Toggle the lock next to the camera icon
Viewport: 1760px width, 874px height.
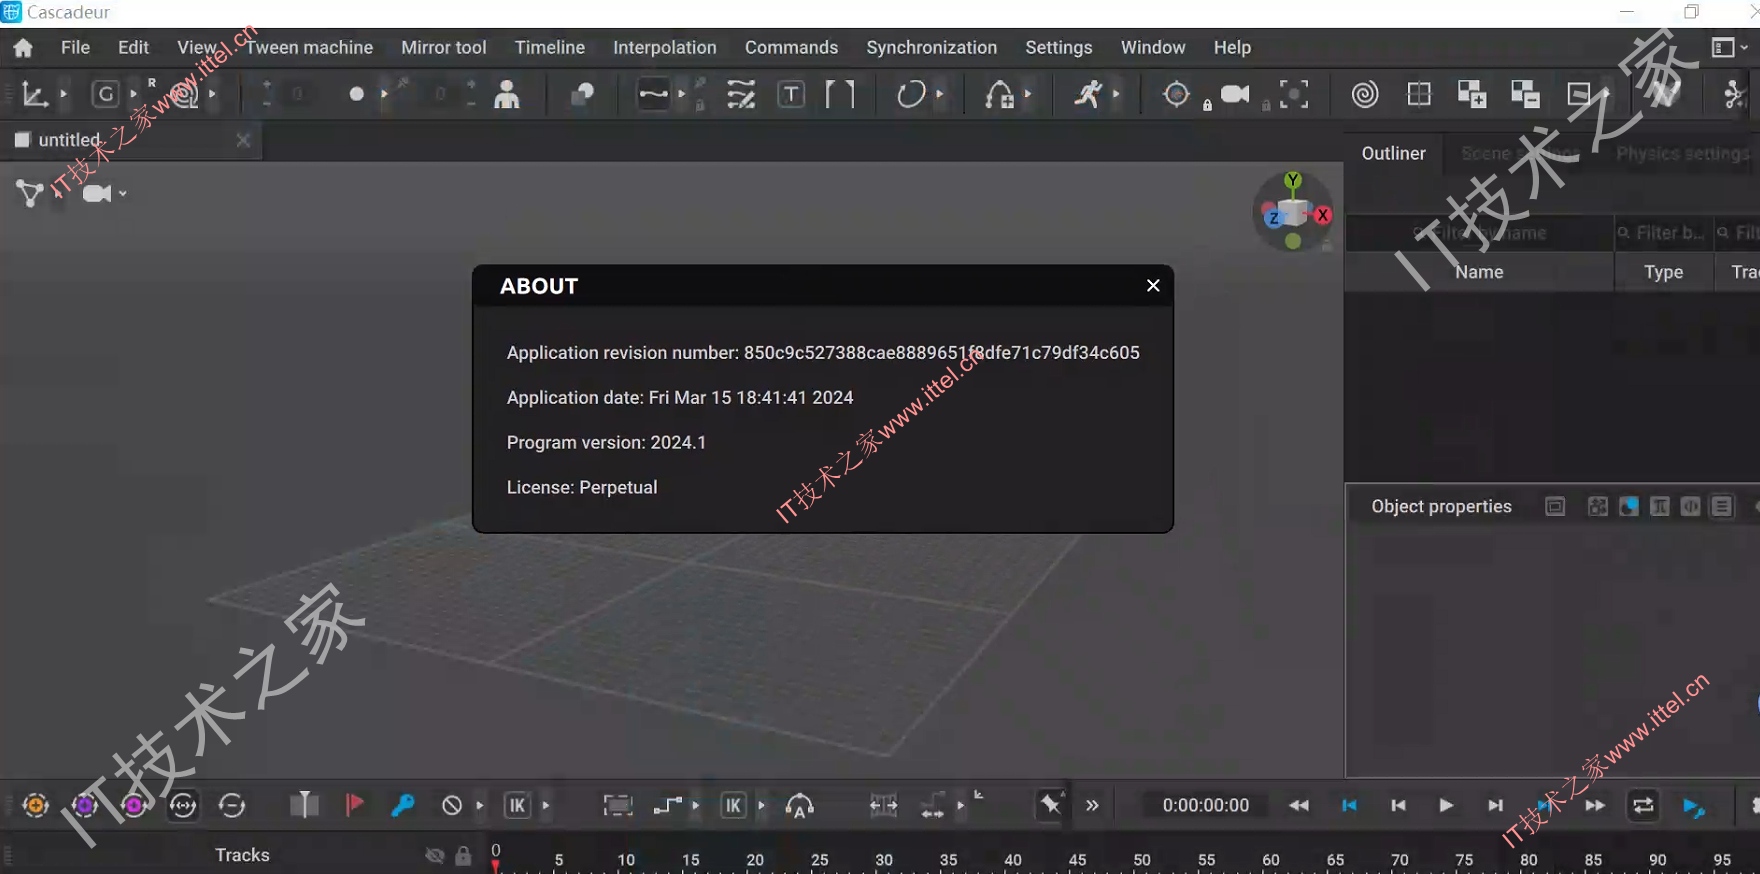(1266, 105)
